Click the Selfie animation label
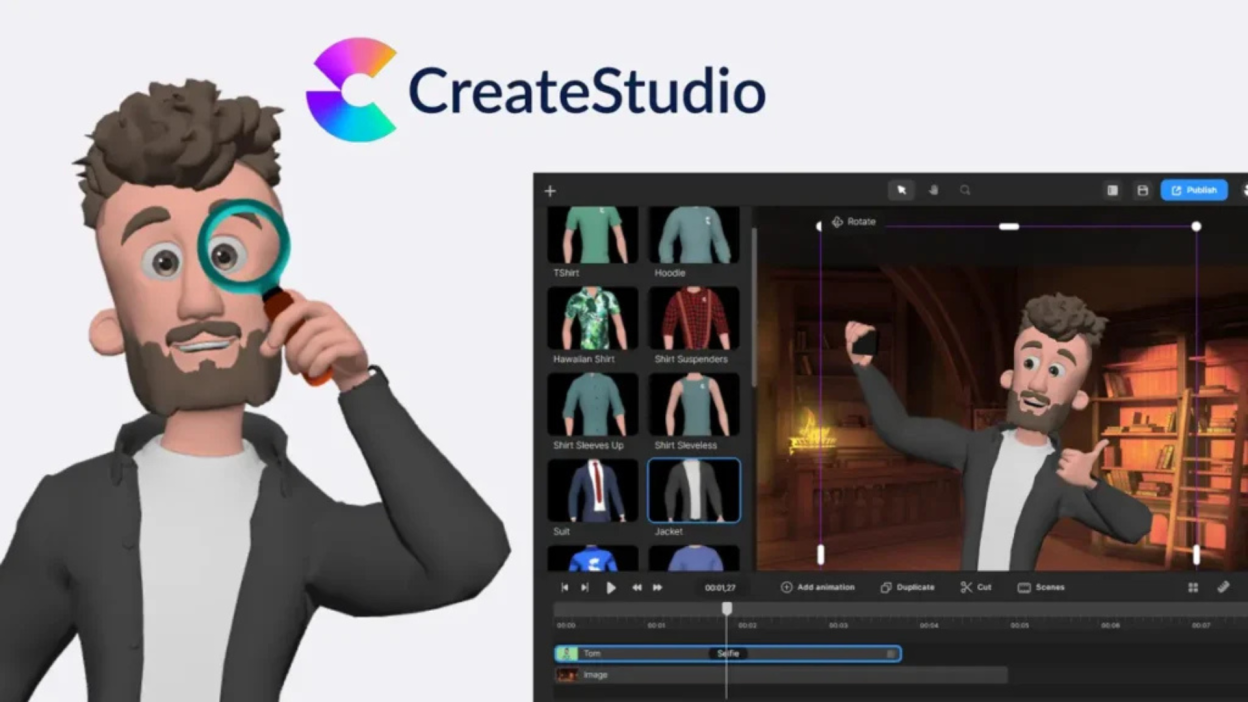The image size is (1248, 702). pyautogui.click(x=729, y=654)
